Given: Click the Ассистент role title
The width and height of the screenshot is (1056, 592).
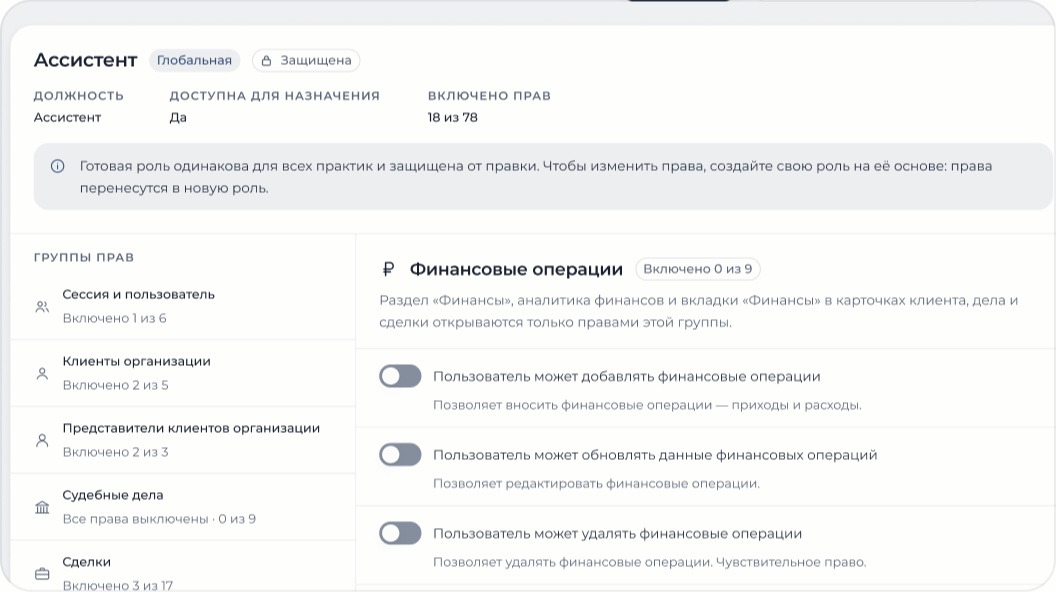Looking at the screenshot, I should coord(86,61).
